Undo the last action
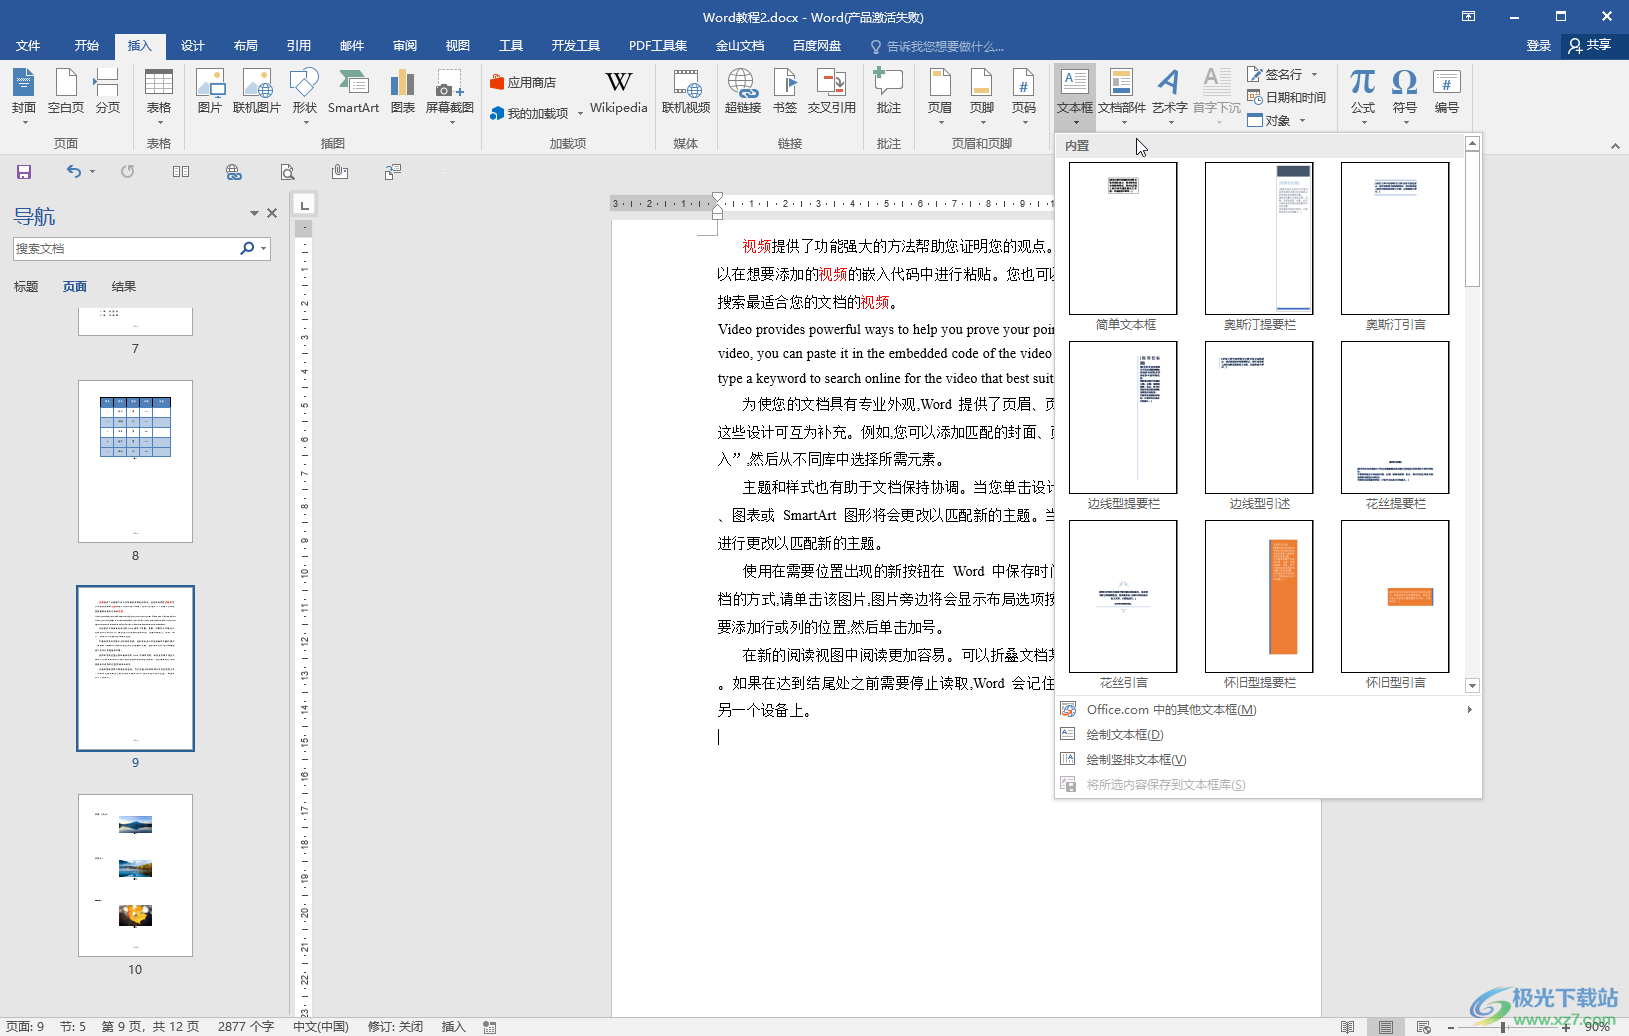 [x=73, y=172]
